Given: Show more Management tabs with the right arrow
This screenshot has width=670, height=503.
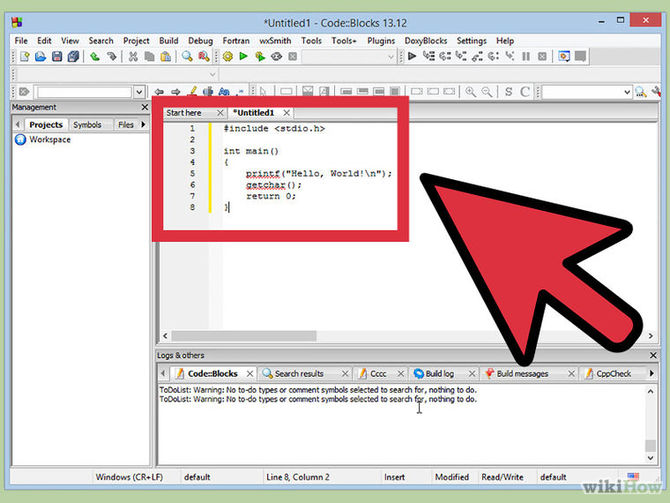Looking at the screenshot, I should tap(143, 124).
